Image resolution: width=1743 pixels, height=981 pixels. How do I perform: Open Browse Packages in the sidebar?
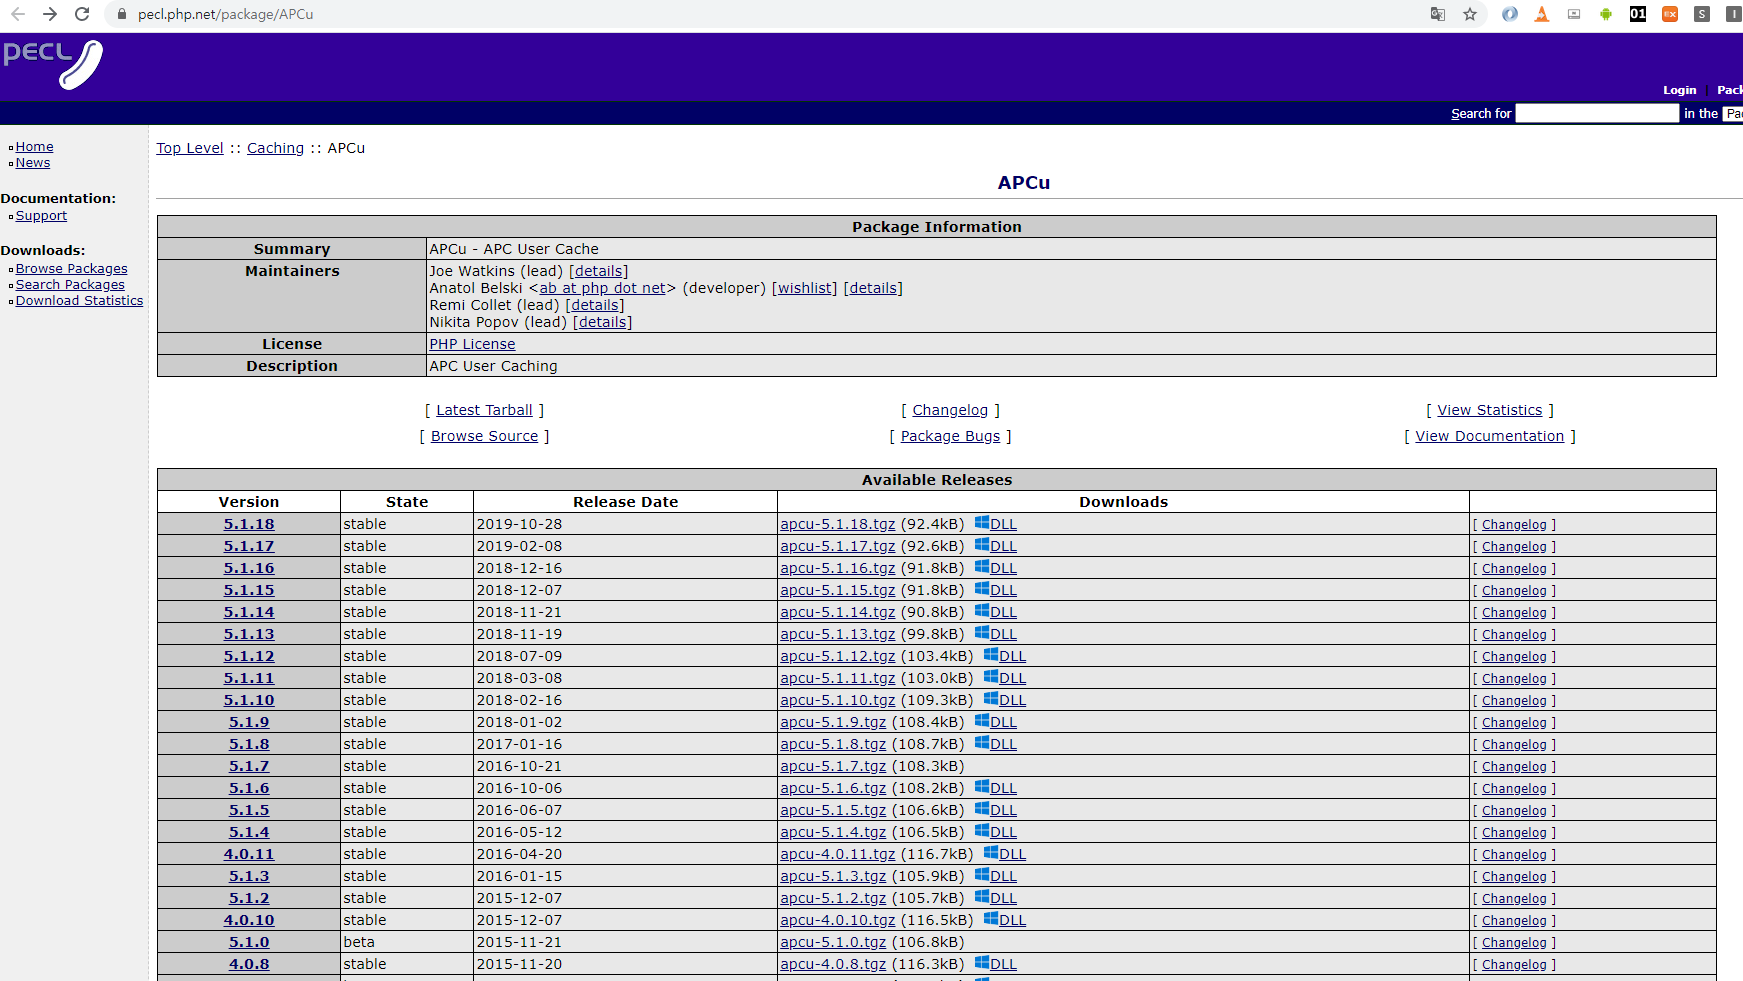72,269
